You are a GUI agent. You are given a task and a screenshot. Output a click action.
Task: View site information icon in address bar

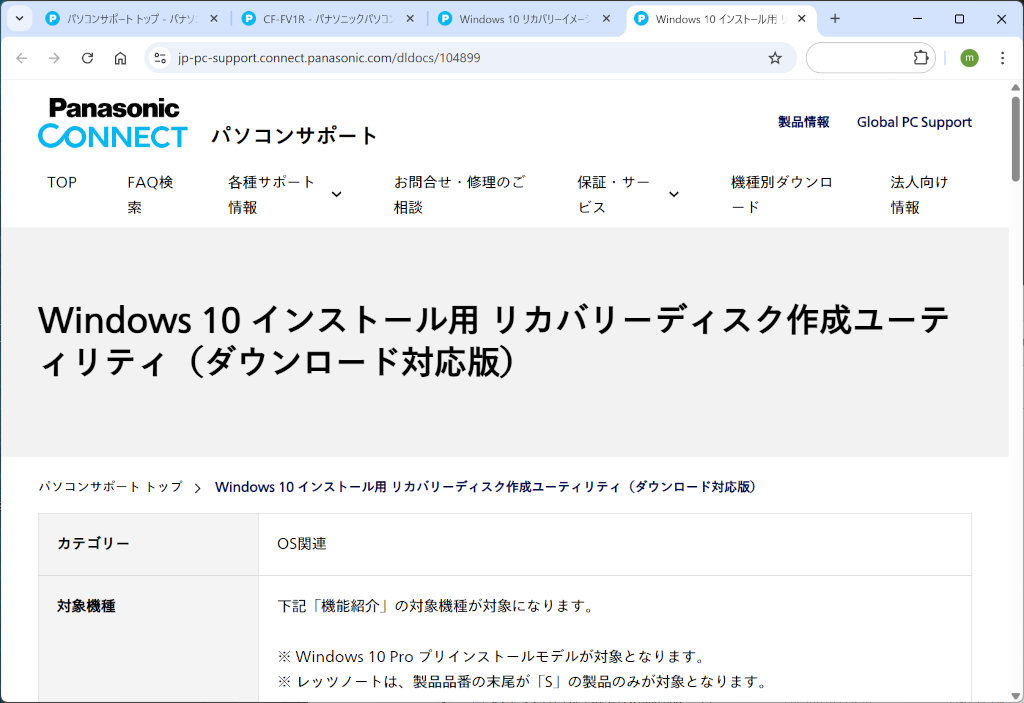click(x=160, y=58)
